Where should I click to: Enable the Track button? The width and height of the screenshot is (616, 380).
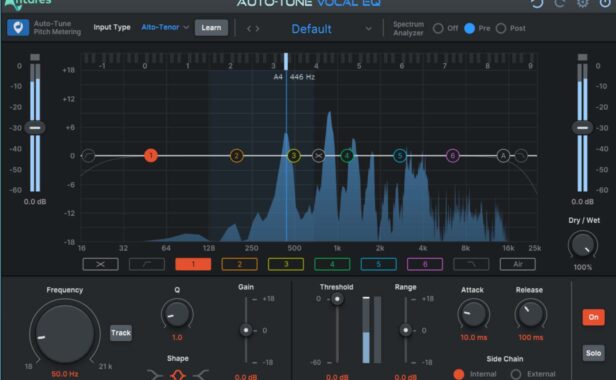(121, 333)
